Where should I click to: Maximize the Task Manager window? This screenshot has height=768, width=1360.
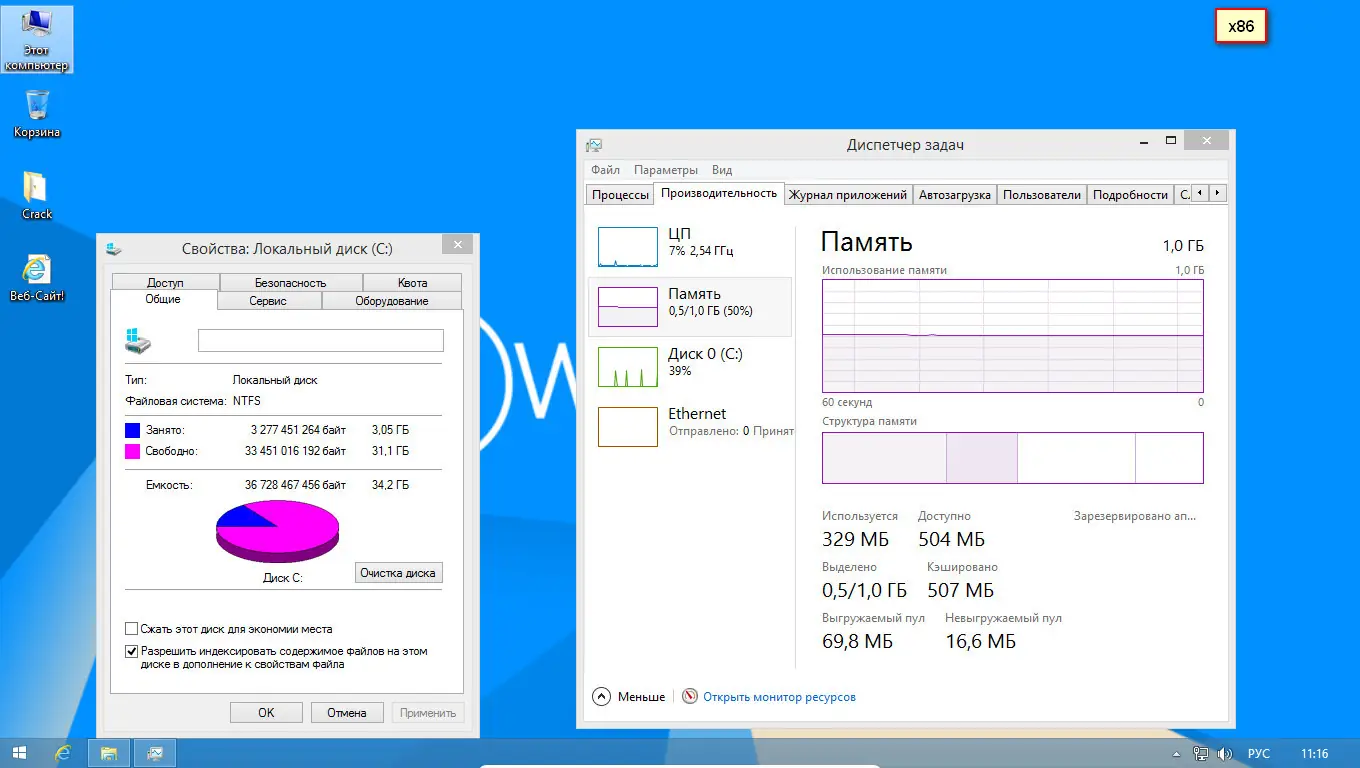(x=1171, y=141)
